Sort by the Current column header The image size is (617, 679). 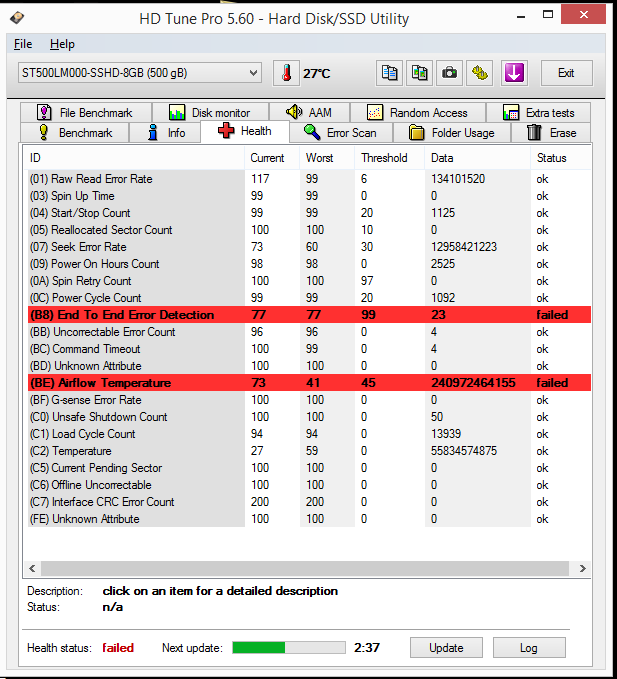272,158
